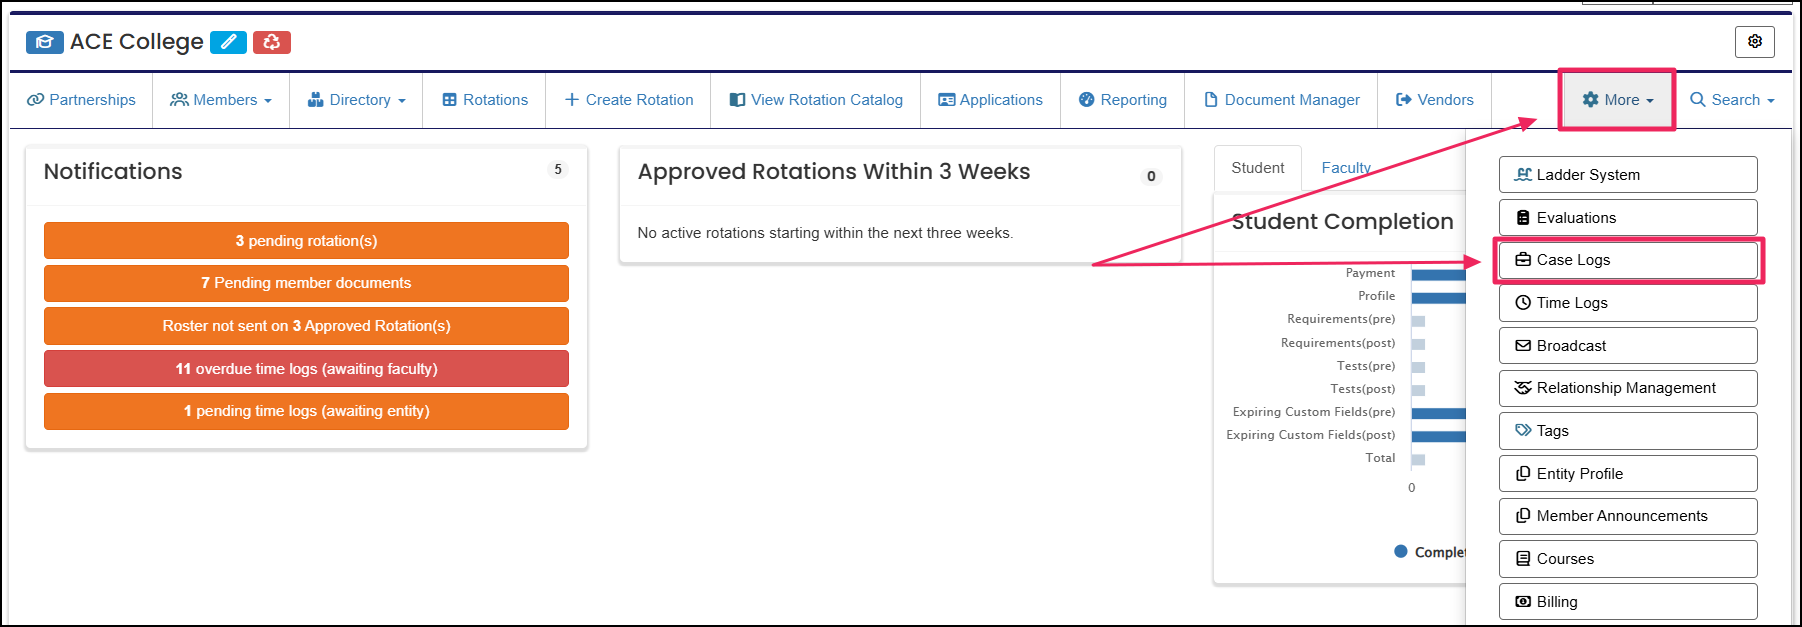
Task: Open Time Logs in the More menu
Action: (1628, 303)
